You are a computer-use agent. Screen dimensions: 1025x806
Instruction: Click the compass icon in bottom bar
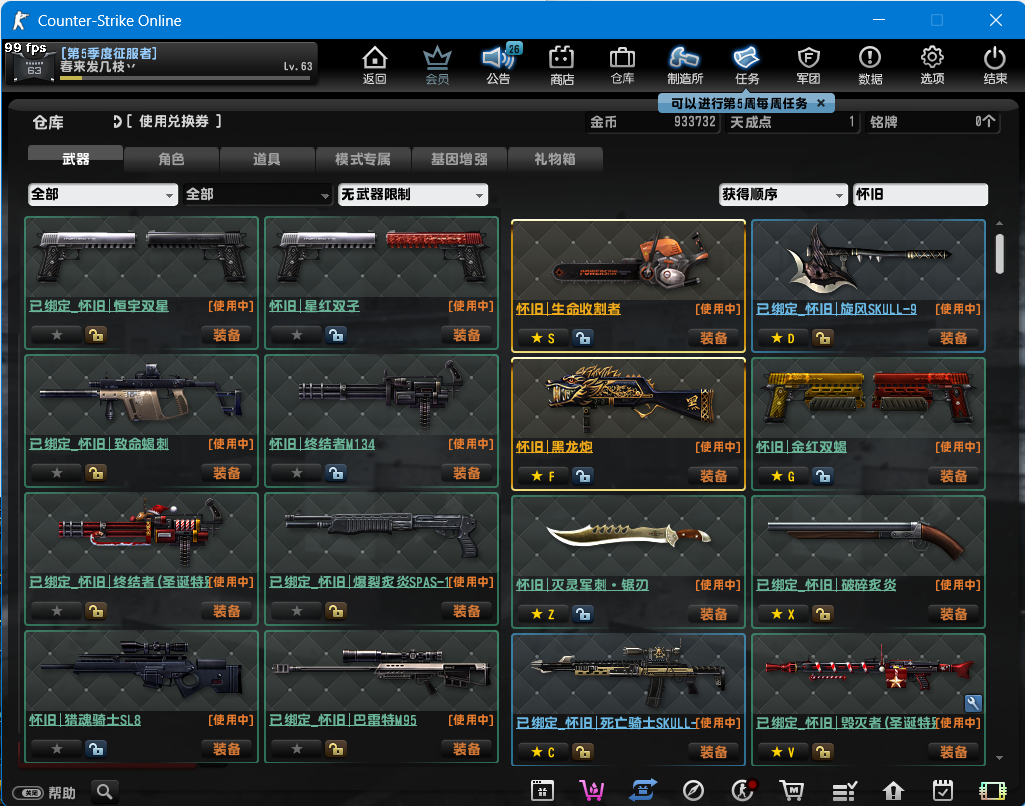(x=693, y=790)
